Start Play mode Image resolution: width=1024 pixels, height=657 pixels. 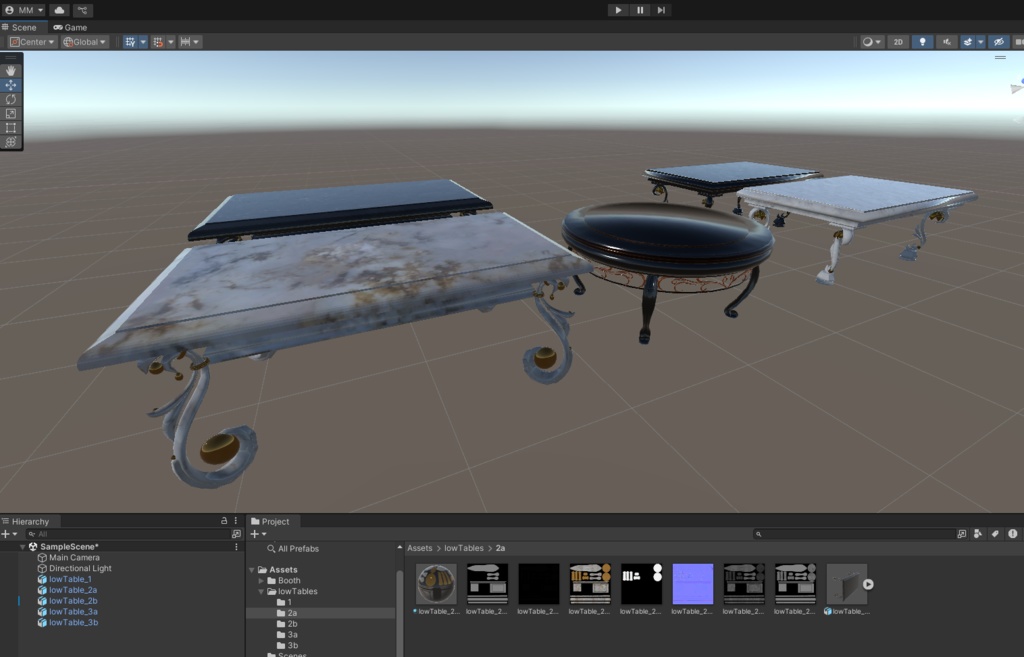click(618, 10)
